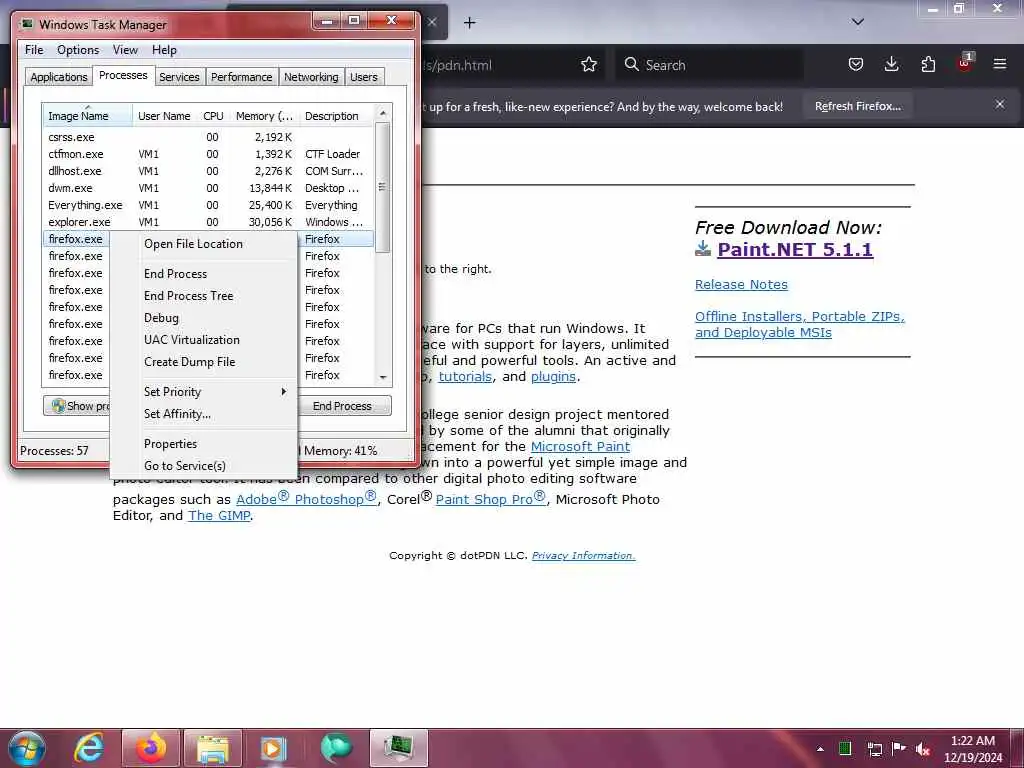Bookmark page with the star icon
This screenshot has height=768, width=1024.
click(589, 64)
